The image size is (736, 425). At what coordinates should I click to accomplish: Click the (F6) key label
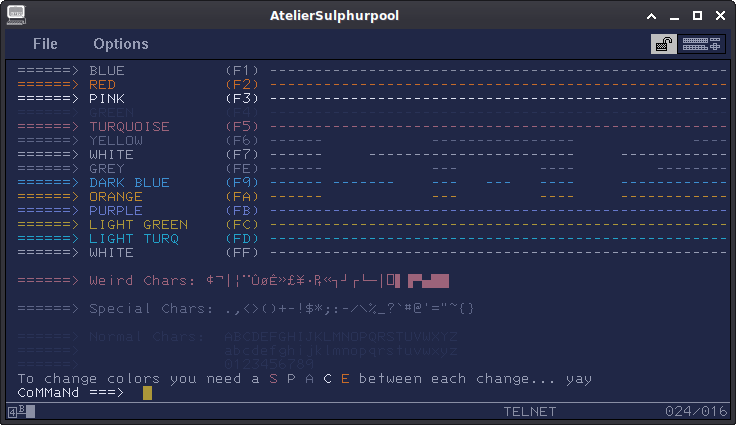click(242, 140)
